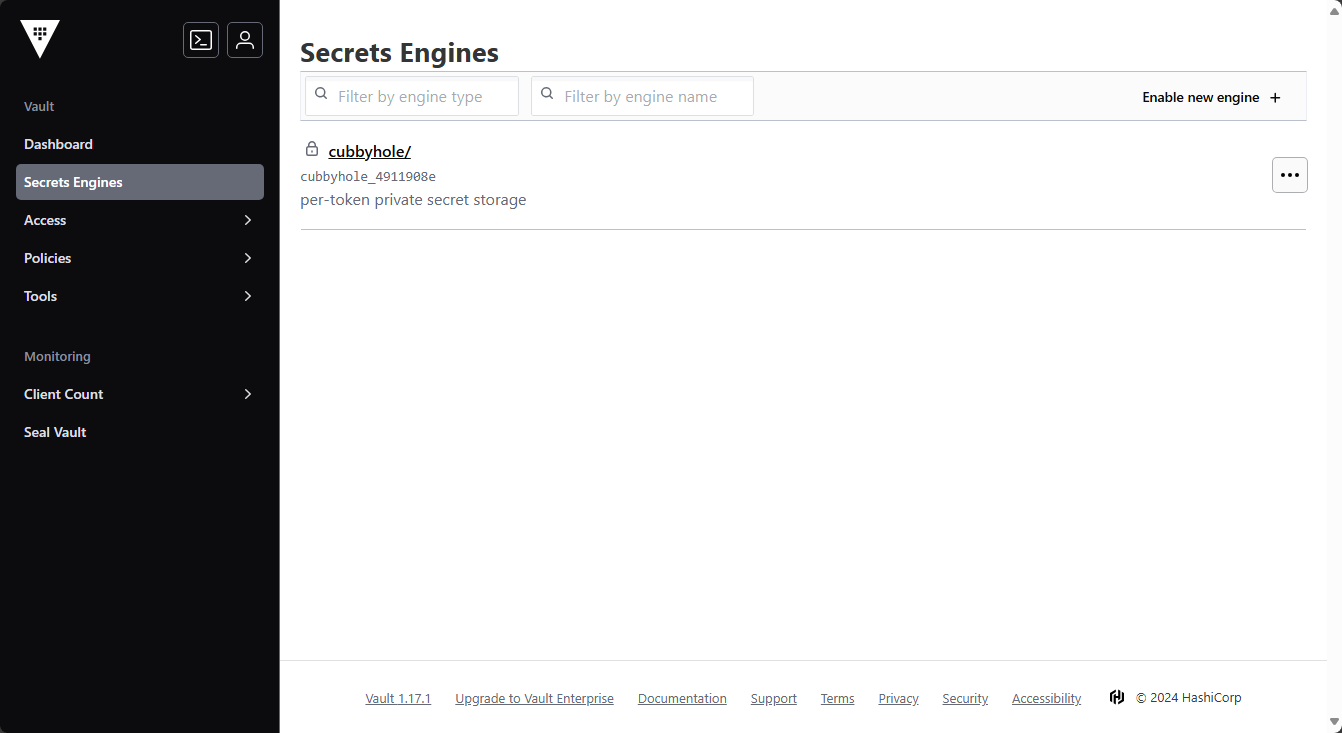1342x733 pixels.
Task: Open the Access sidebar item
Action: coord(140,220)
